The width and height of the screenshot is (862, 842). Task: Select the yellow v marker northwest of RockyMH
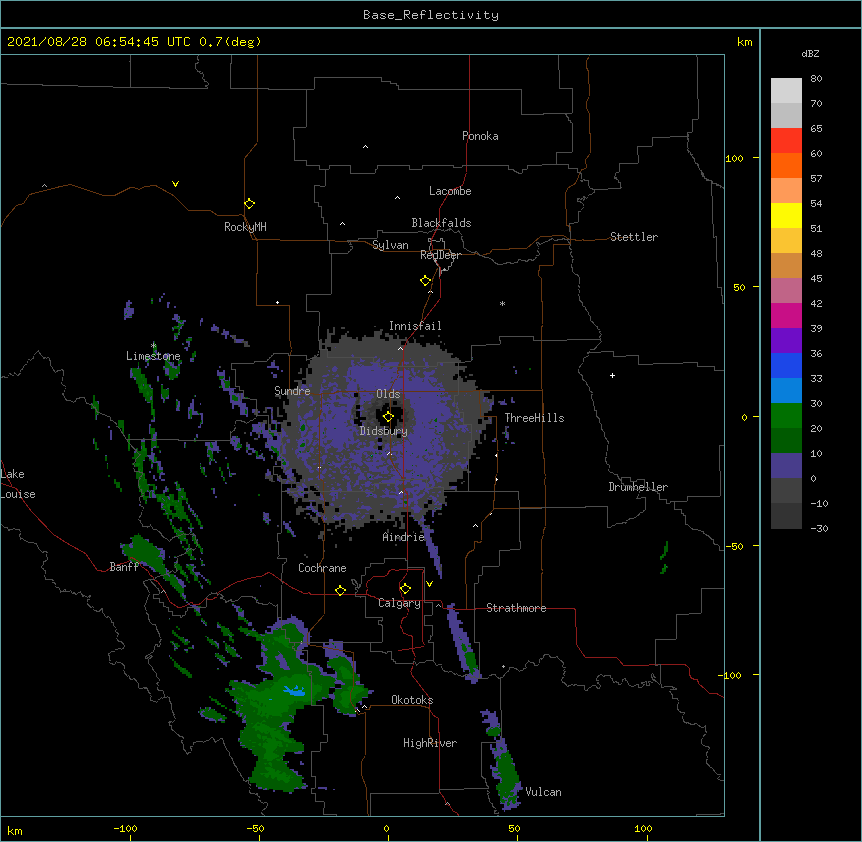pos(175,184)
